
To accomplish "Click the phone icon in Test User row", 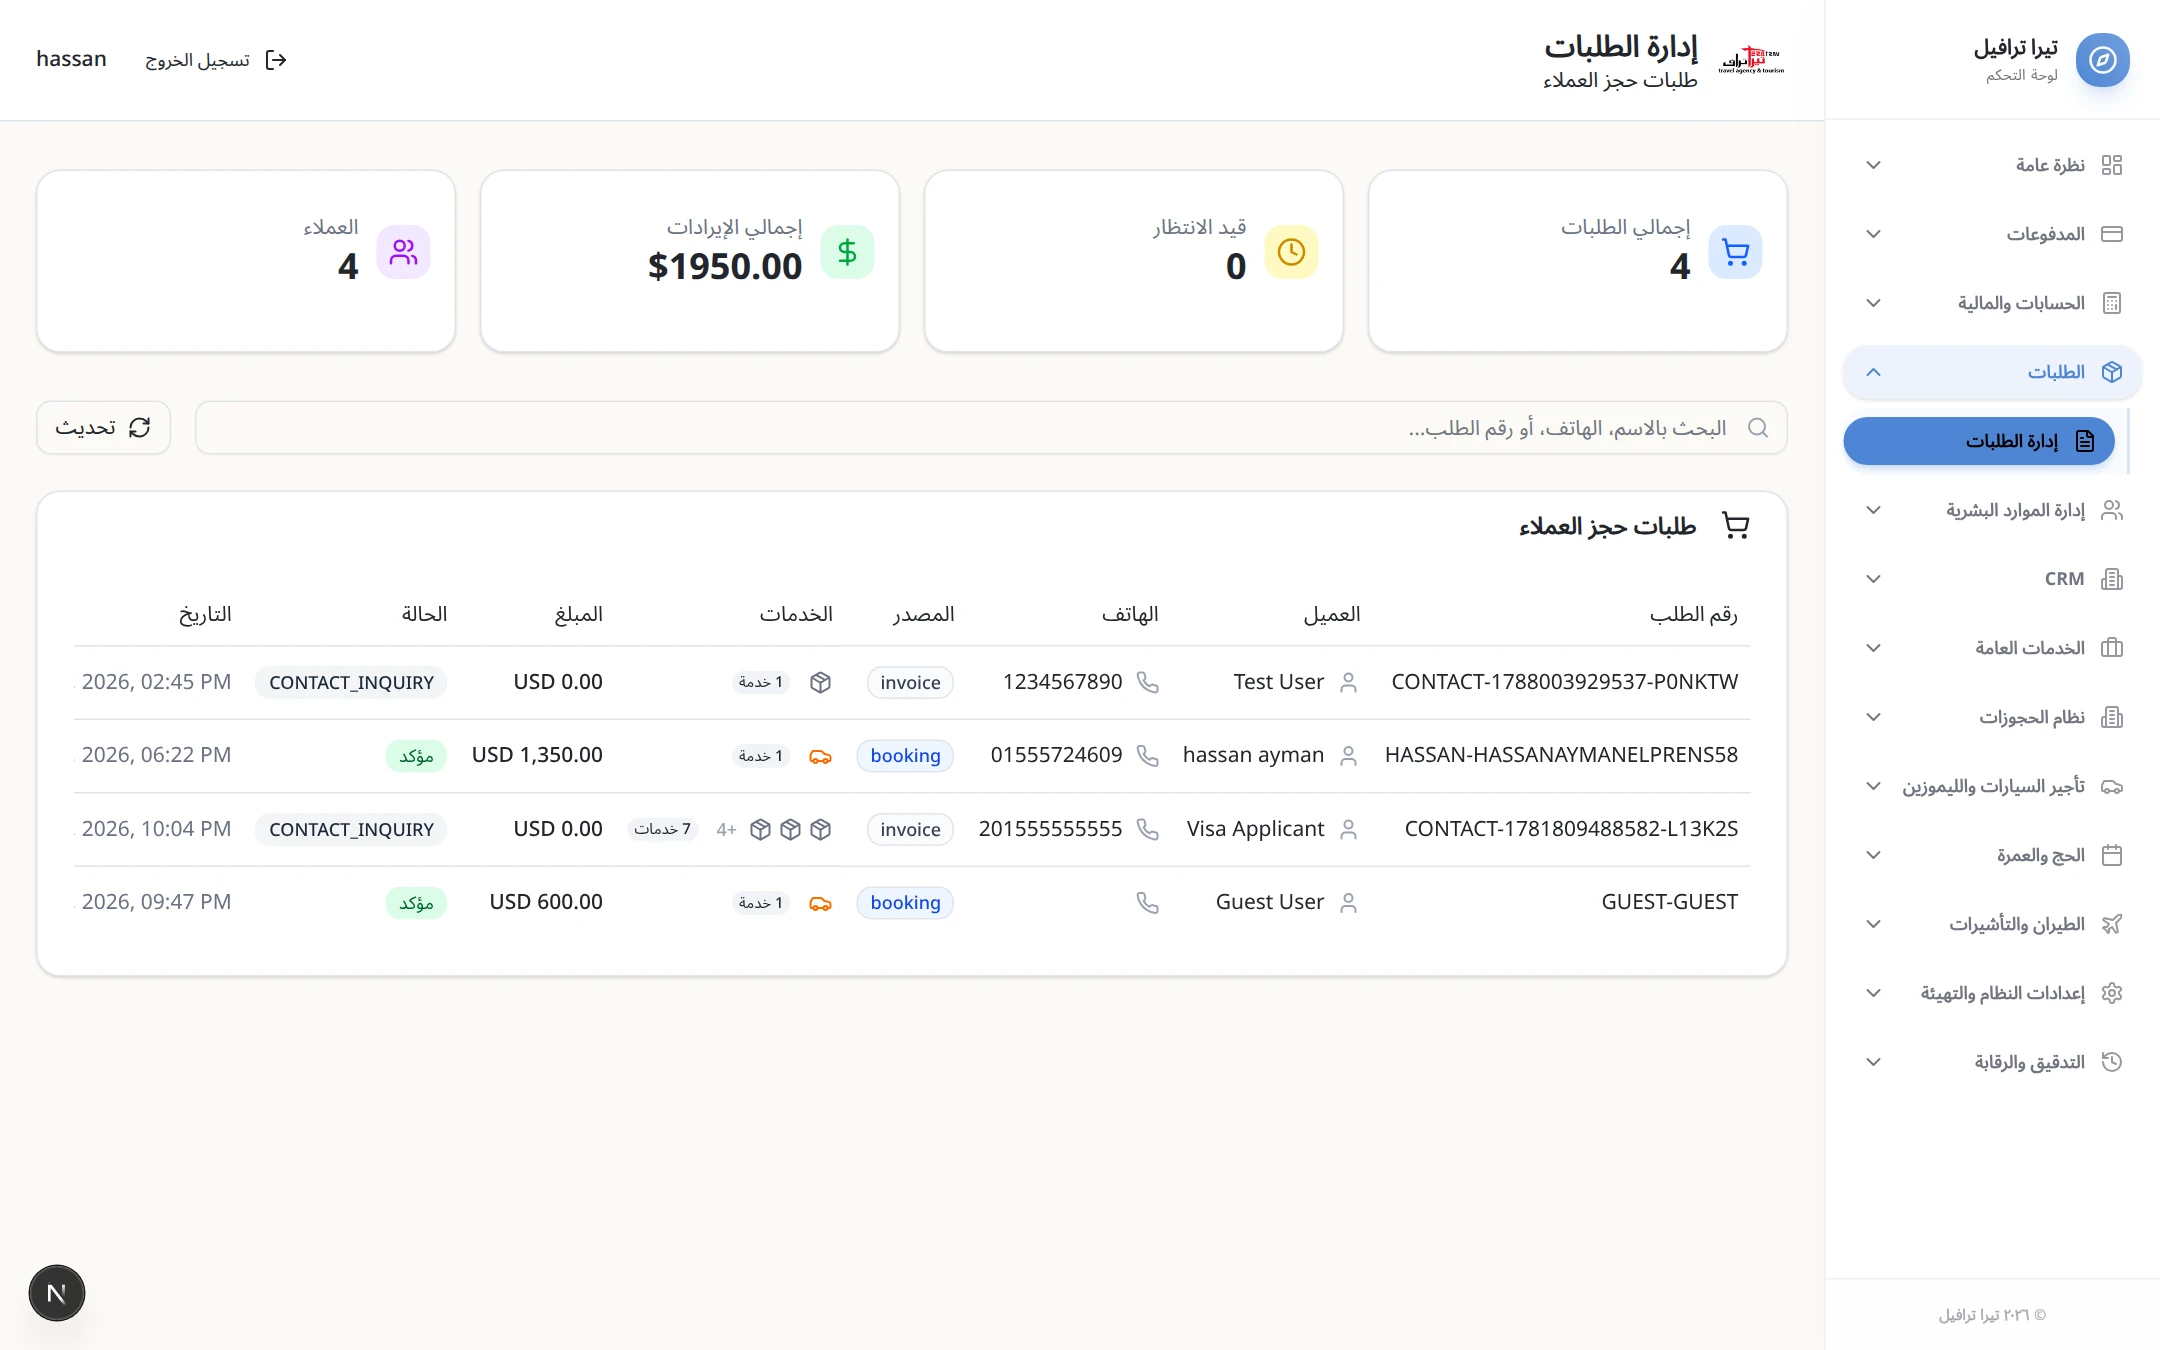I will click(1148, 682).
